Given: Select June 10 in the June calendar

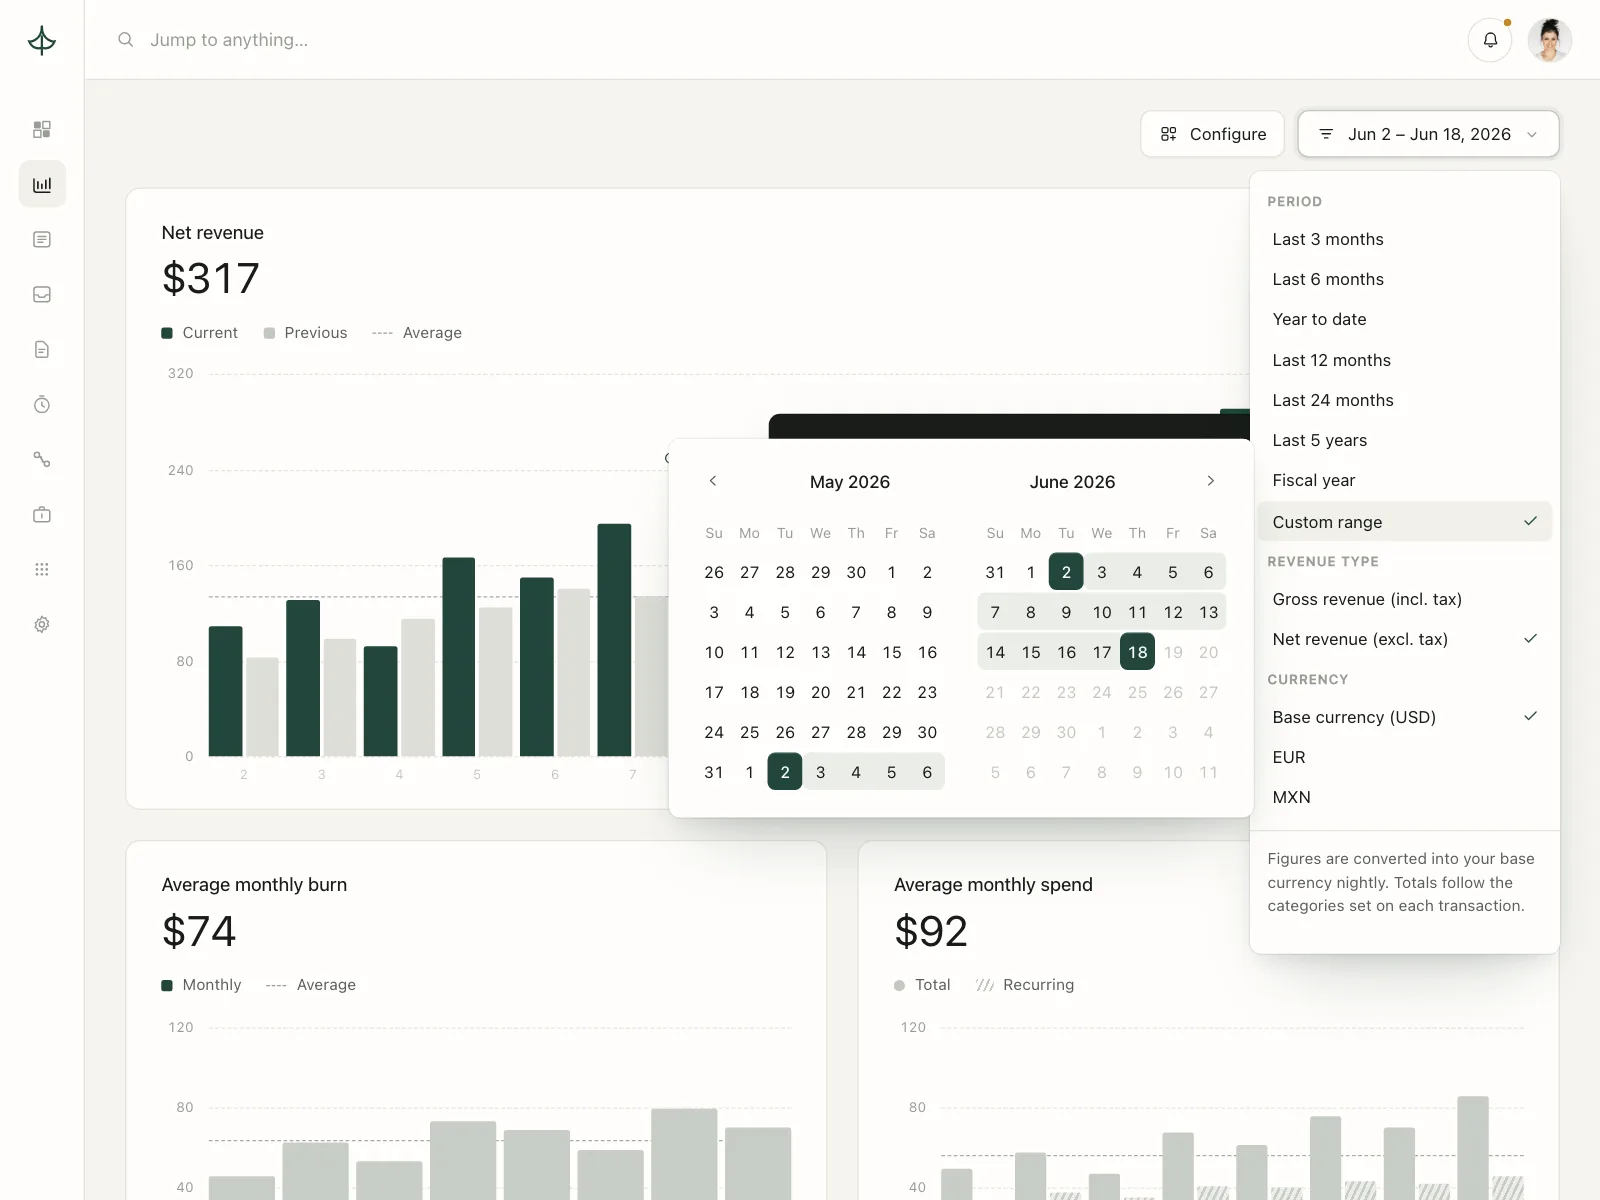Looking at the screenshot, I should click(1102, 612).
